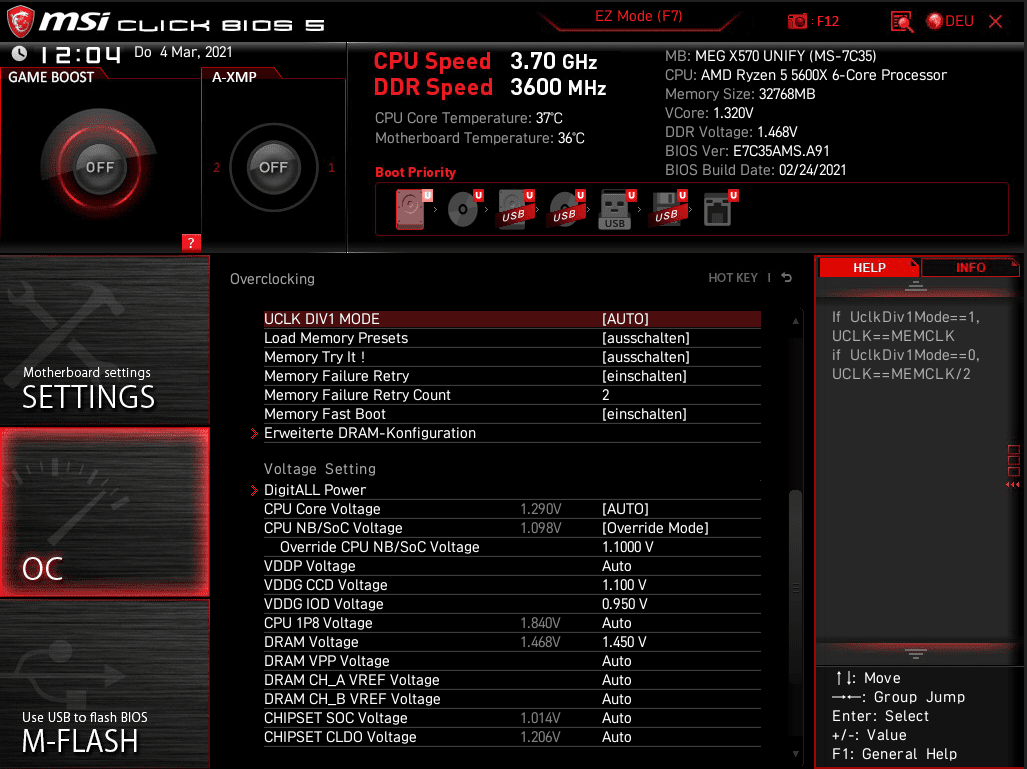Select the DRAM CH_A VREF Voltage row
1027x769 pixels.
click(x=512, y=680)
